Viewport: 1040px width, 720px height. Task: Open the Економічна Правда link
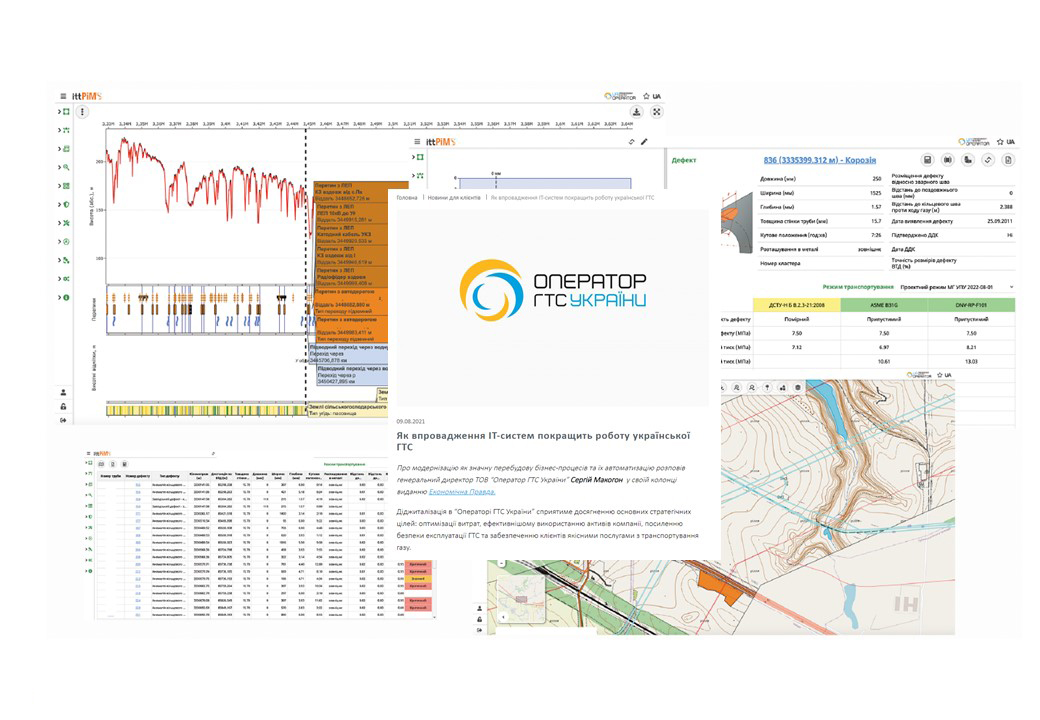tap(464, 492)
